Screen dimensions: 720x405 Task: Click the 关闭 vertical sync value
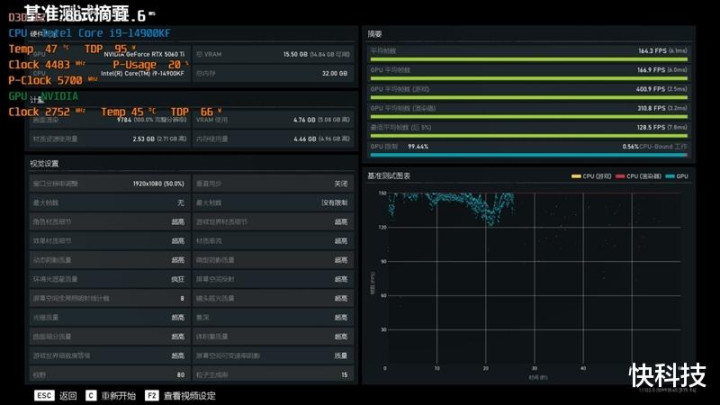click(341, 184)
